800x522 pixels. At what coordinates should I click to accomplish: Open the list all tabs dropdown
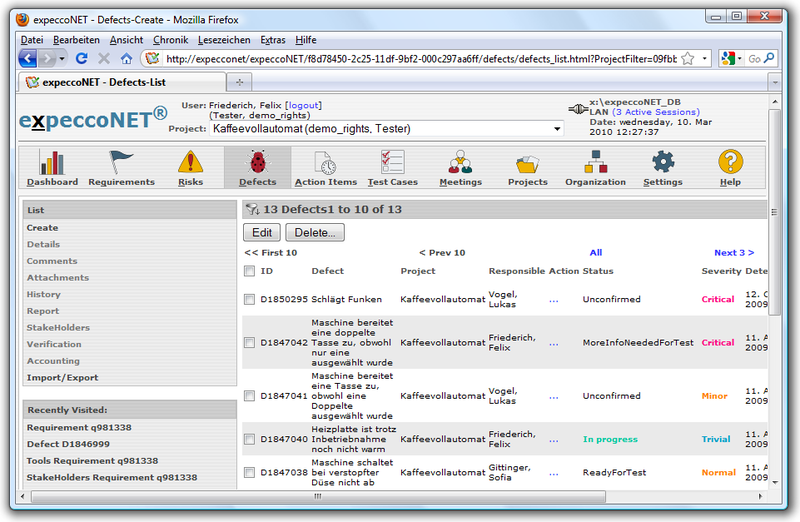pos(775,82)
